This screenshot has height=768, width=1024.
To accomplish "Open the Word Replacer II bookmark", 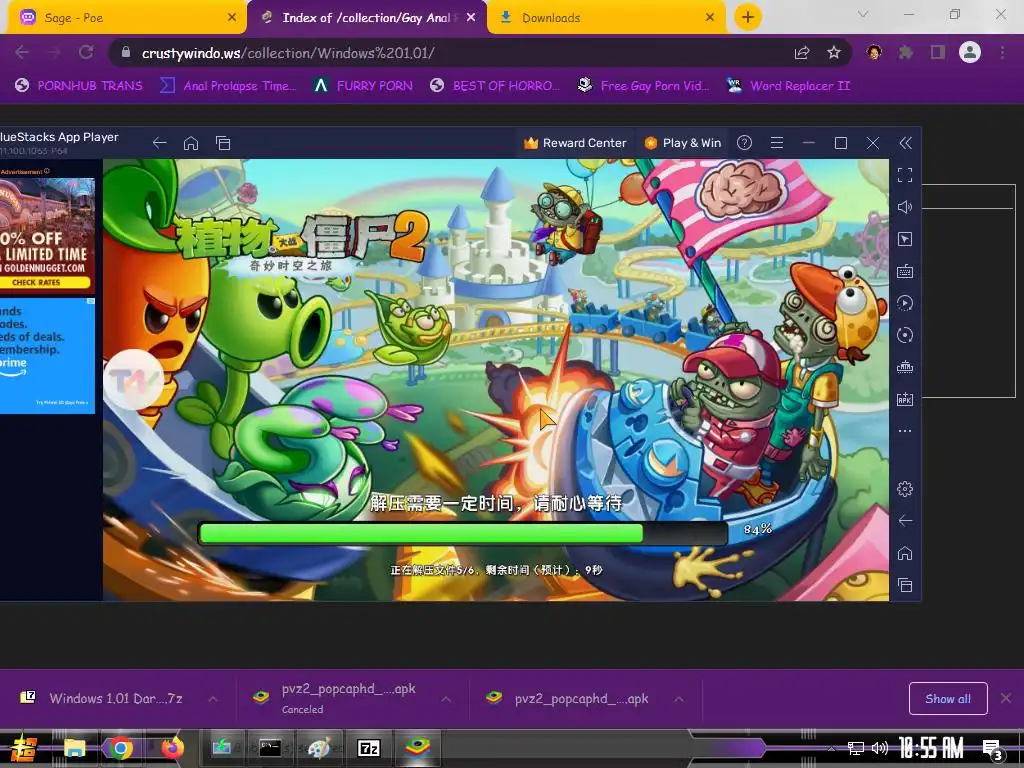I will click(789, 86).
